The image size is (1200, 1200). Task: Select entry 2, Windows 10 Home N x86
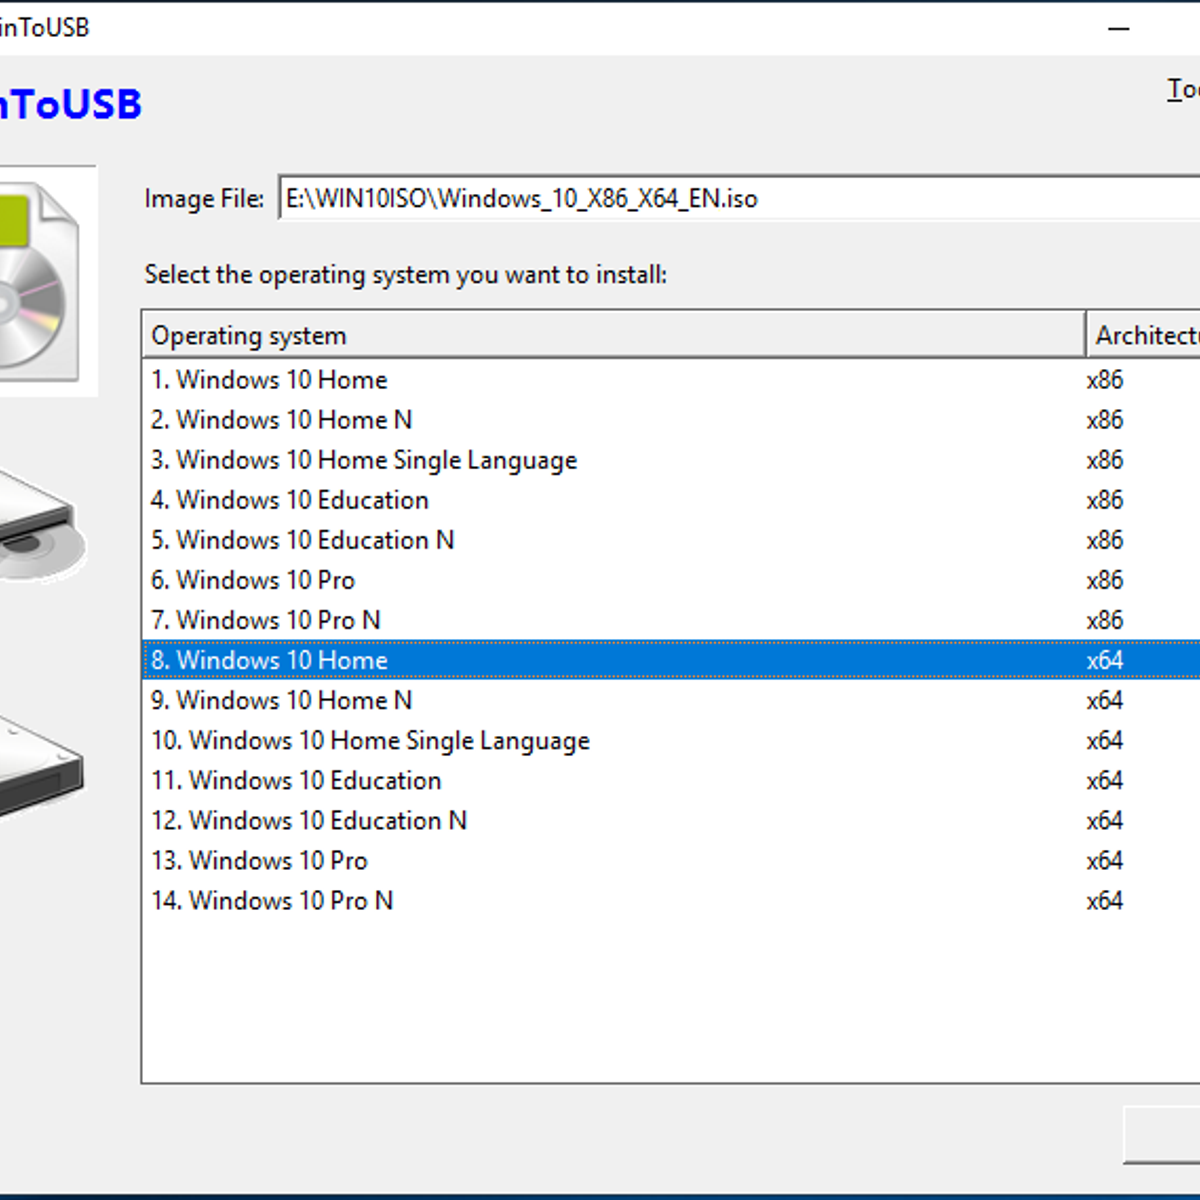[x=282, y=420]
